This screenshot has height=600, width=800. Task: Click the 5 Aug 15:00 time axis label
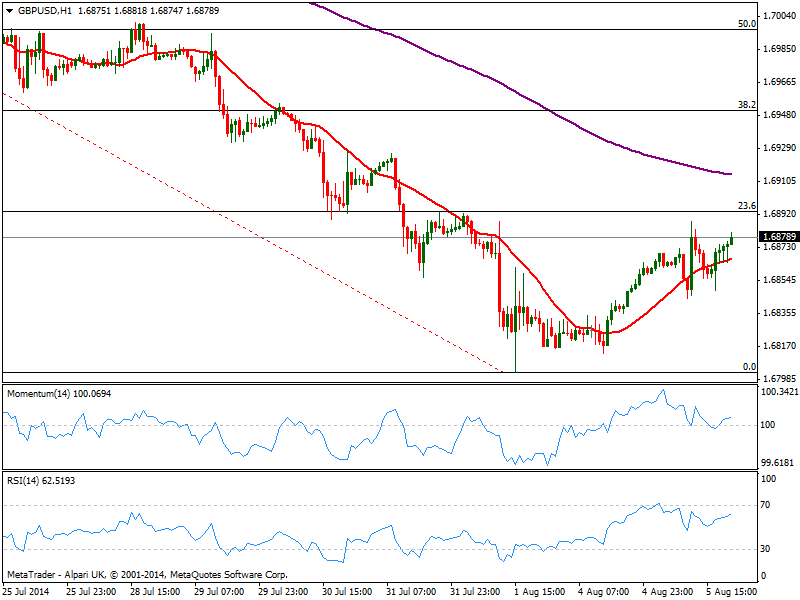point(732,591)
